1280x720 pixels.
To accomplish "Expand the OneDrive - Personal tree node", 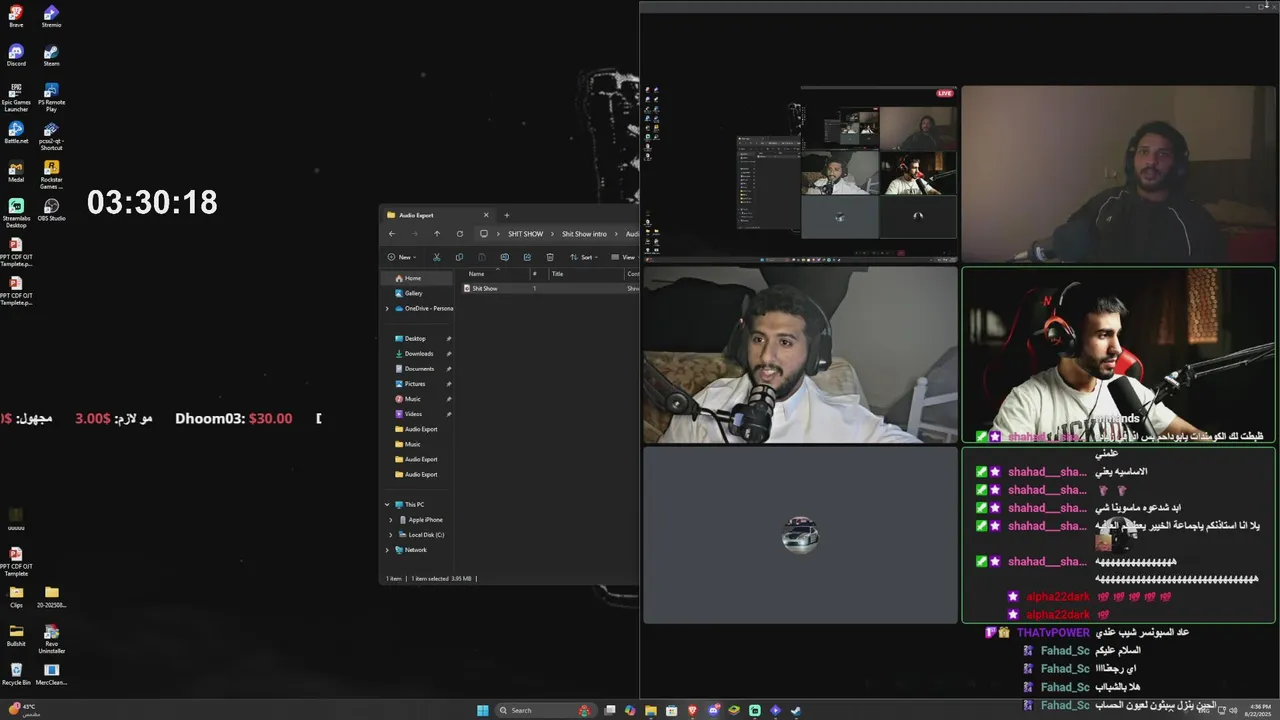I will click(387, 308).
